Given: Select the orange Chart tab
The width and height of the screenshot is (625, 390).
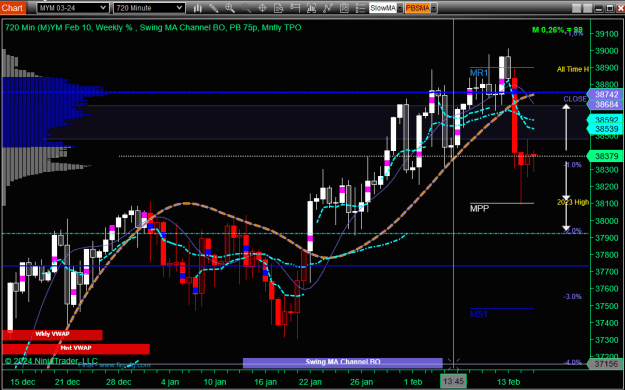Looking at the screenshot, I should tap(13, 8).
